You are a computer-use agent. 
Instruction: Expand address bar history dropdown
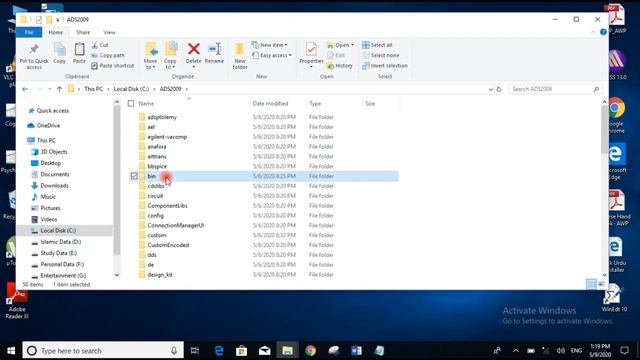(x=491, y=89)
